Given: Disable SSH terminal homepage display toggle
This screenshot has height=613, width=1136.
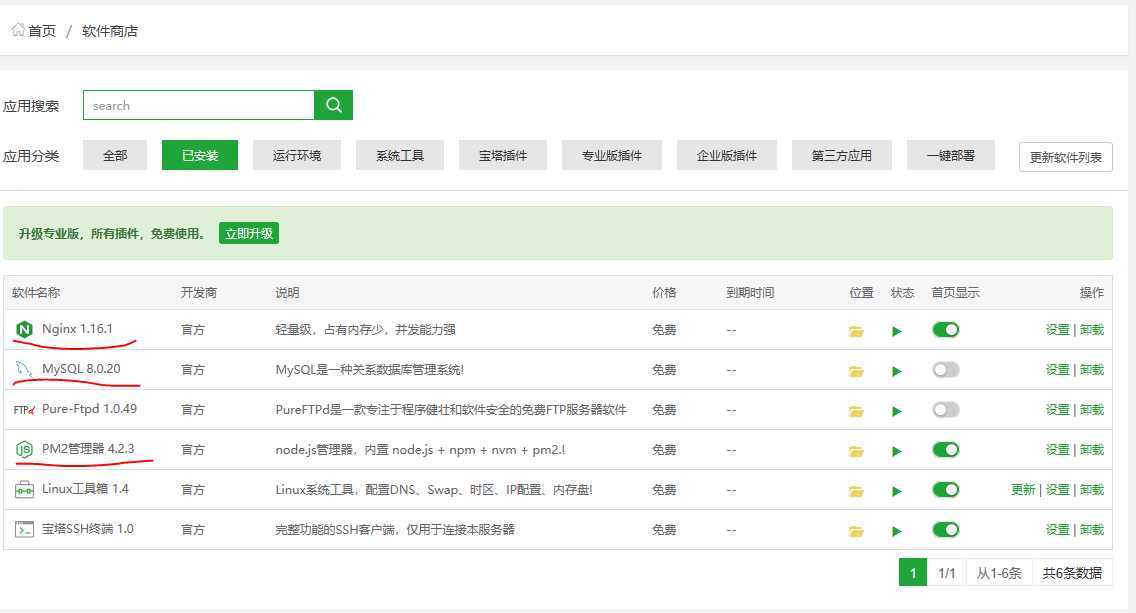Looking at the screenshot, I should [945, 530].
